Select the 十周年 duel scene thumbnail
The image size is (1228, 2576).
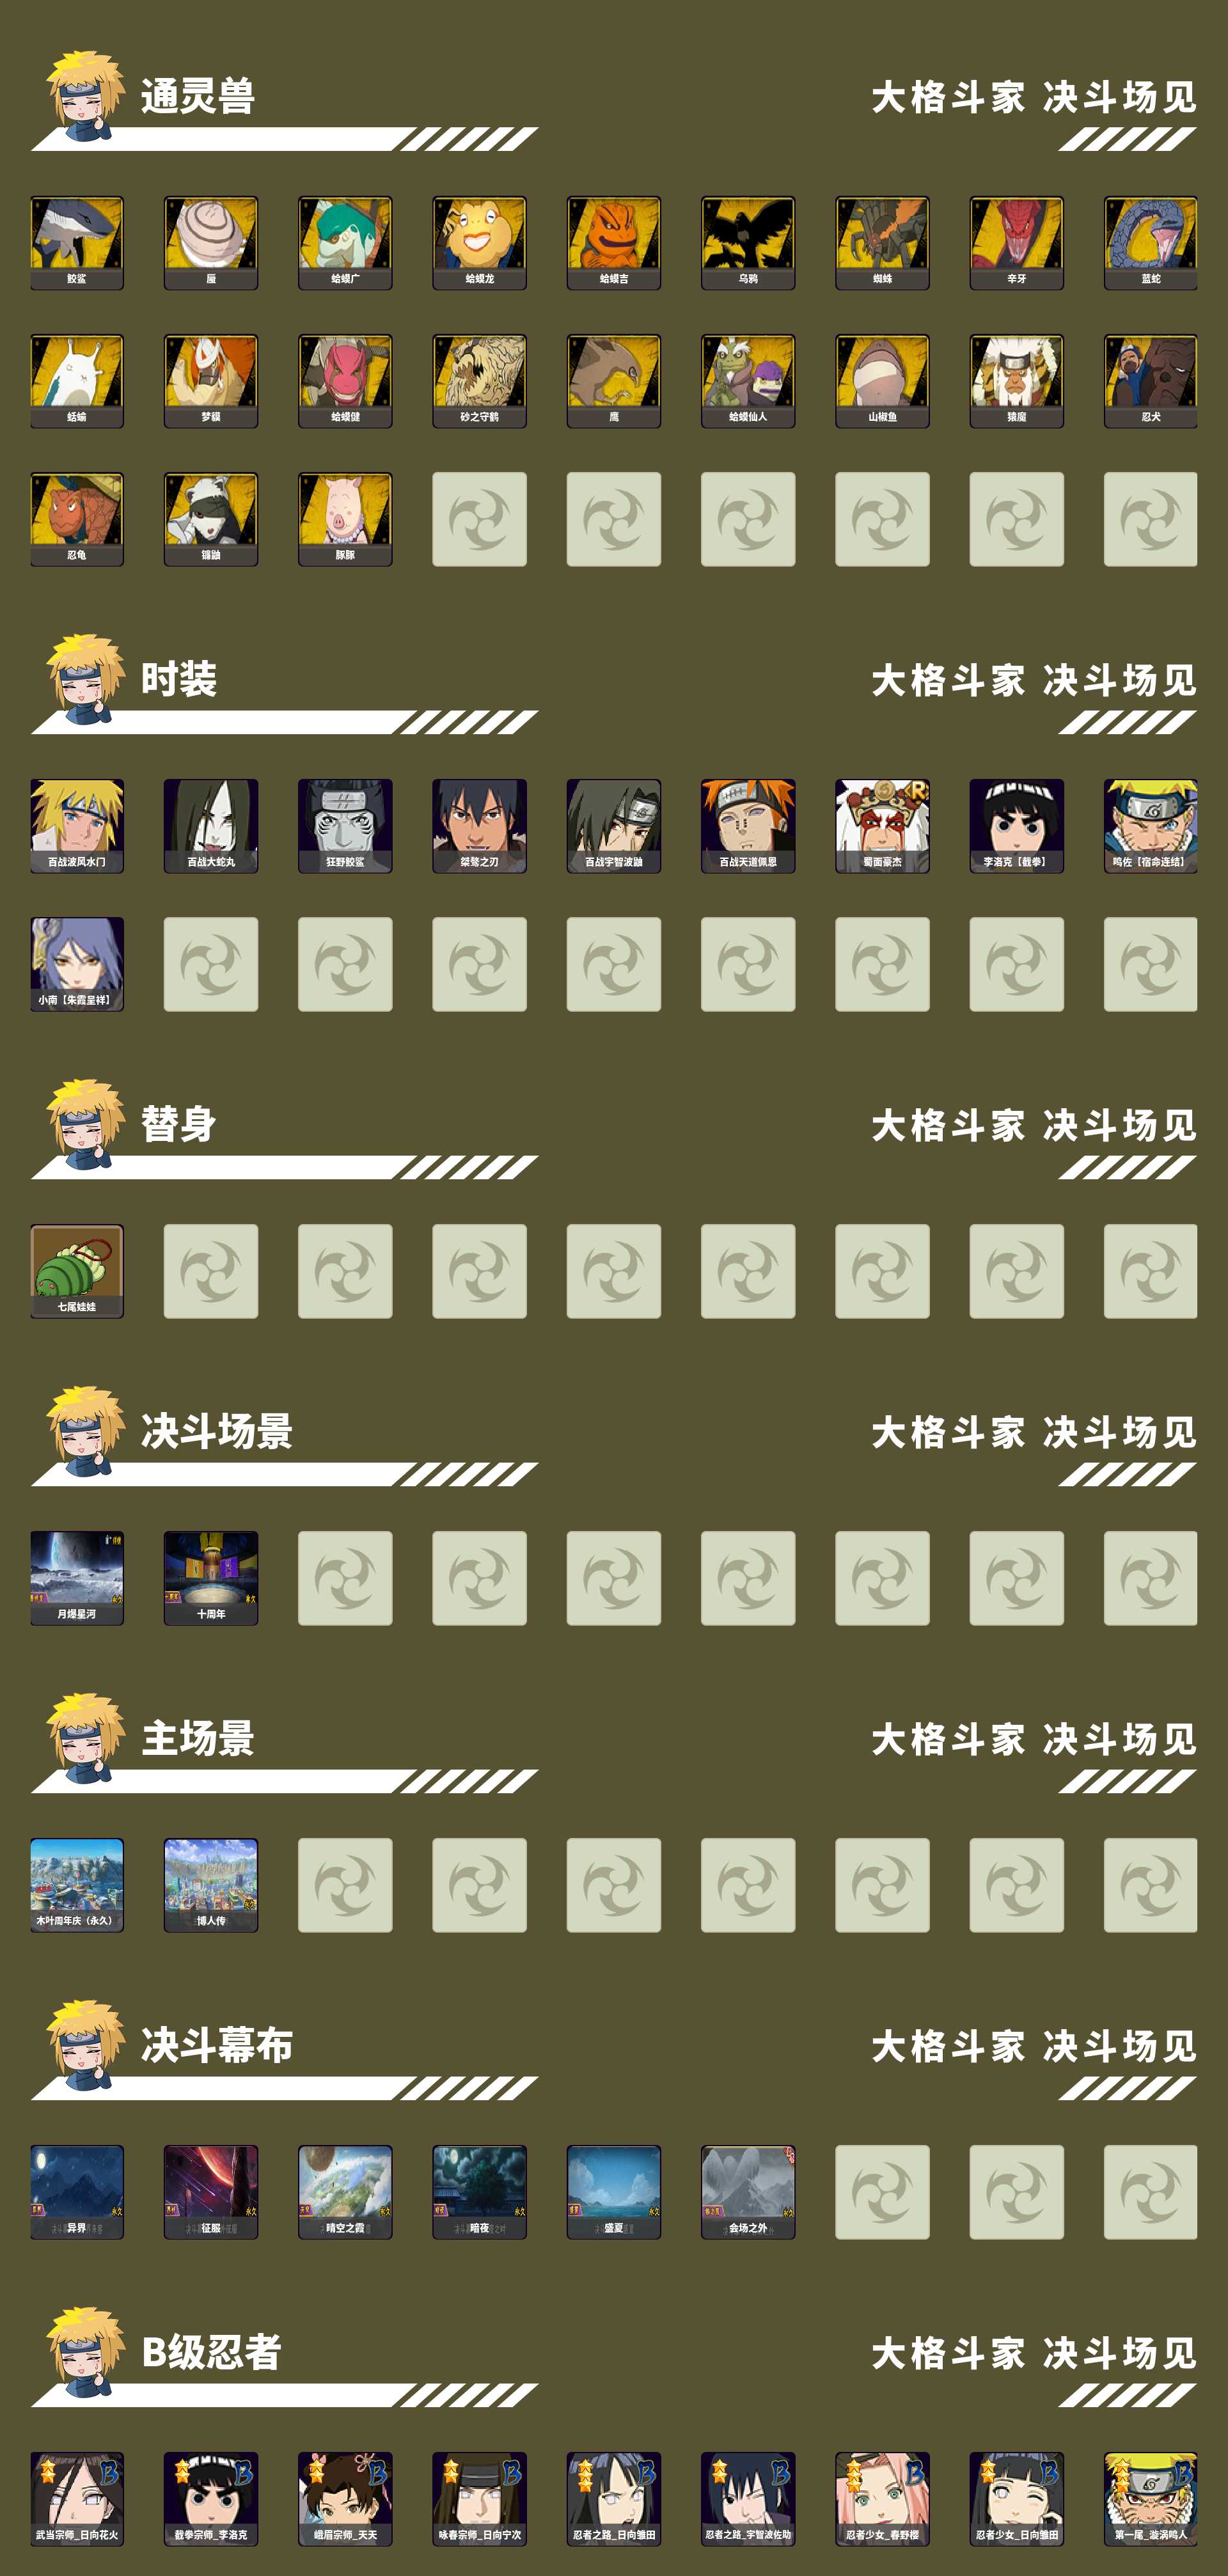pos(211,1578)
